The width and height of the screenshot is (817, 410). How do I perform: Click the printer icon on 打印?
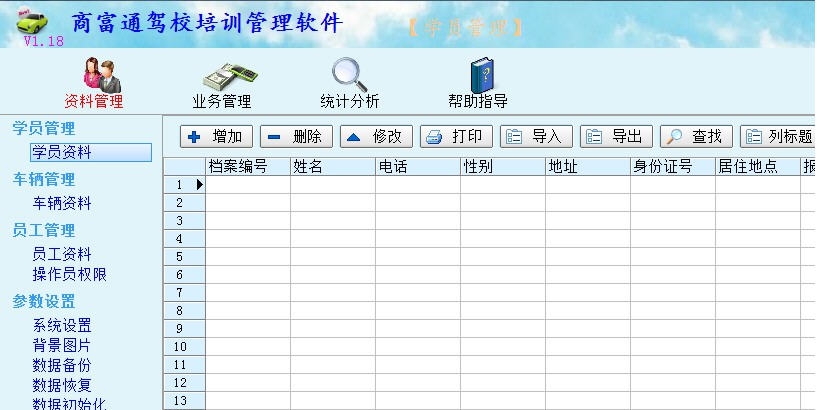click(434, 137)
